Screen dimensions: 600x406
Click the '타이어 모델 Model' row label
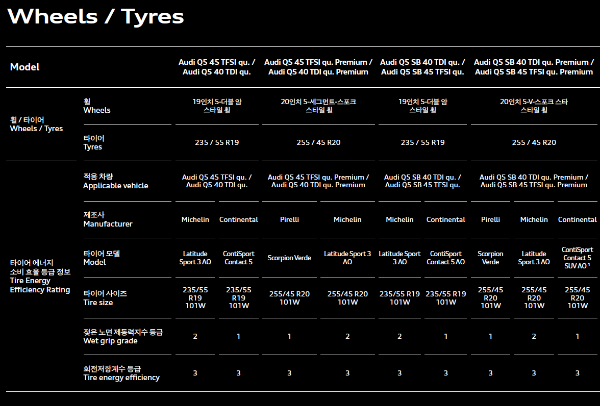(101, 258)
